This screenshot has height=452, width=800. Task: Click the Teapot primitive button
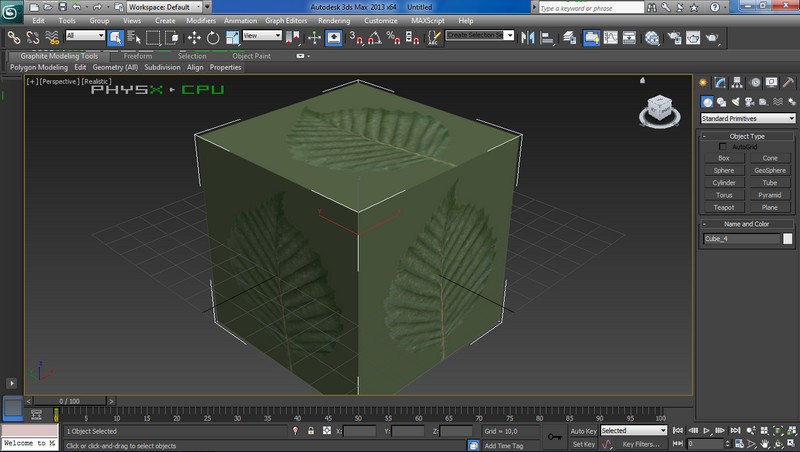click(724, 207)
